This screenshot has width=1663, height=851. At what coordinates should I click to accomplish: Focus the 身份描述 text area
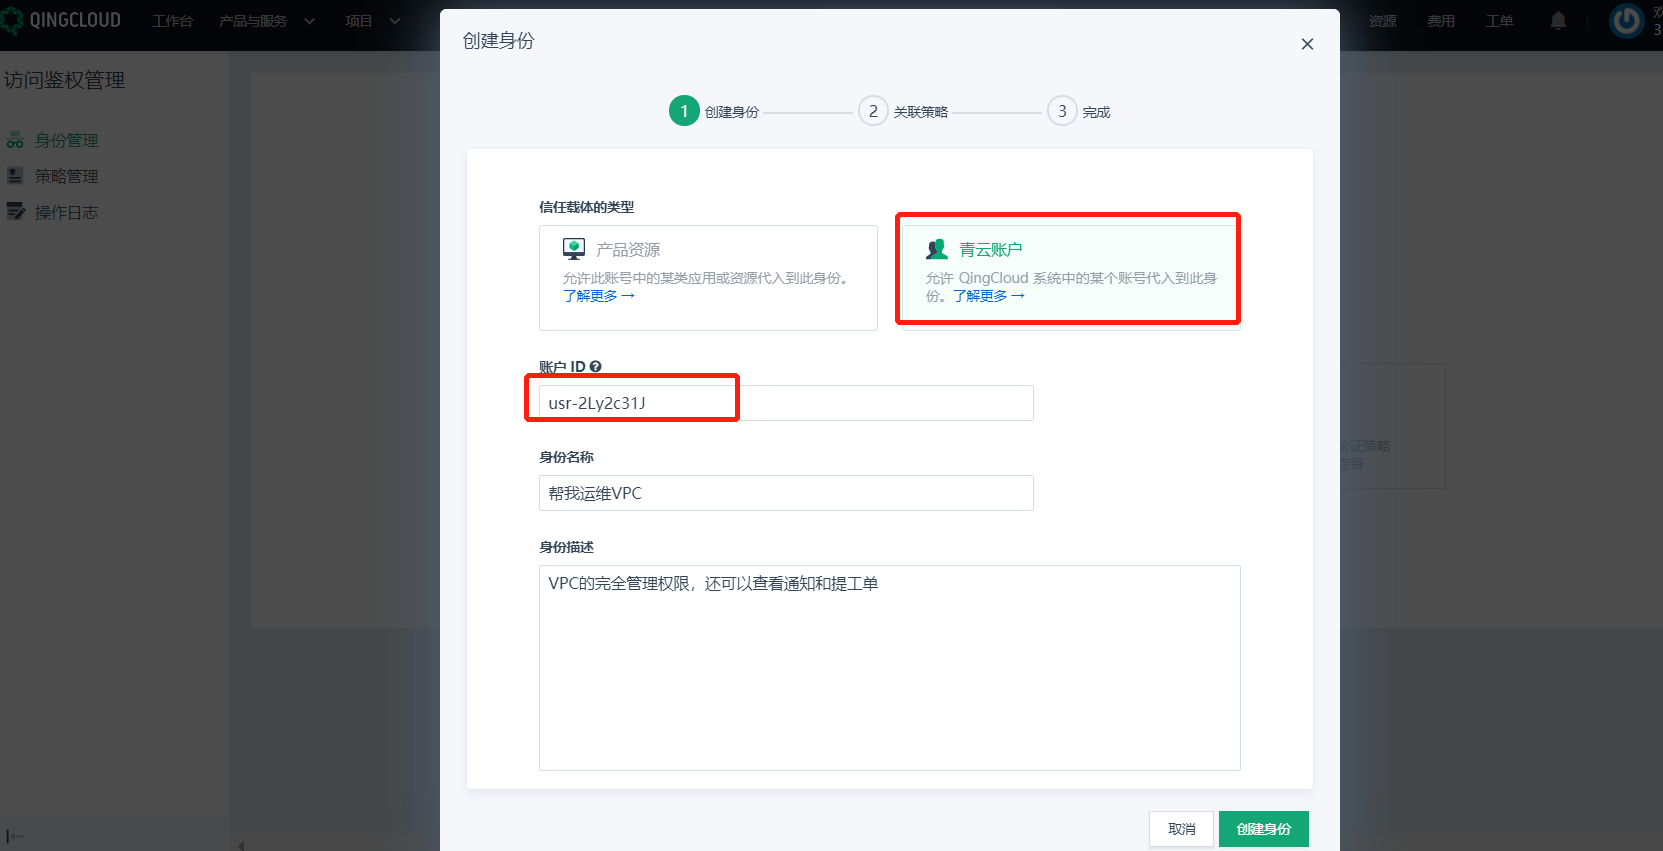tap(890, 668)
